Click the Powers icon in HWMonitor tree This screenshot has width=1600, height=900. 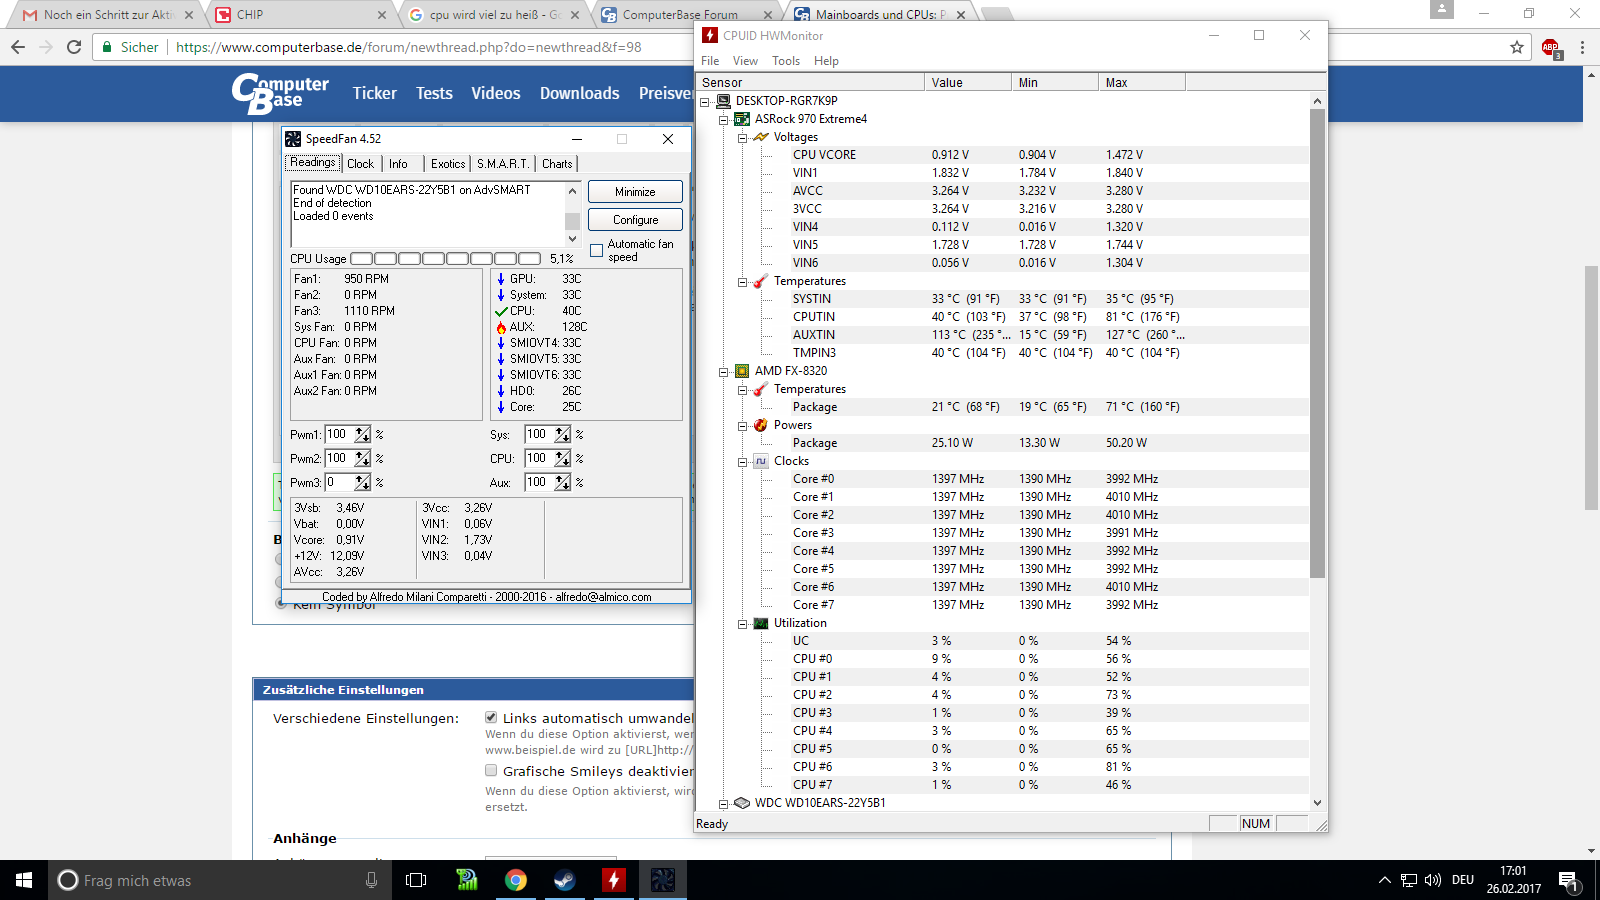(x=761, y=425)
